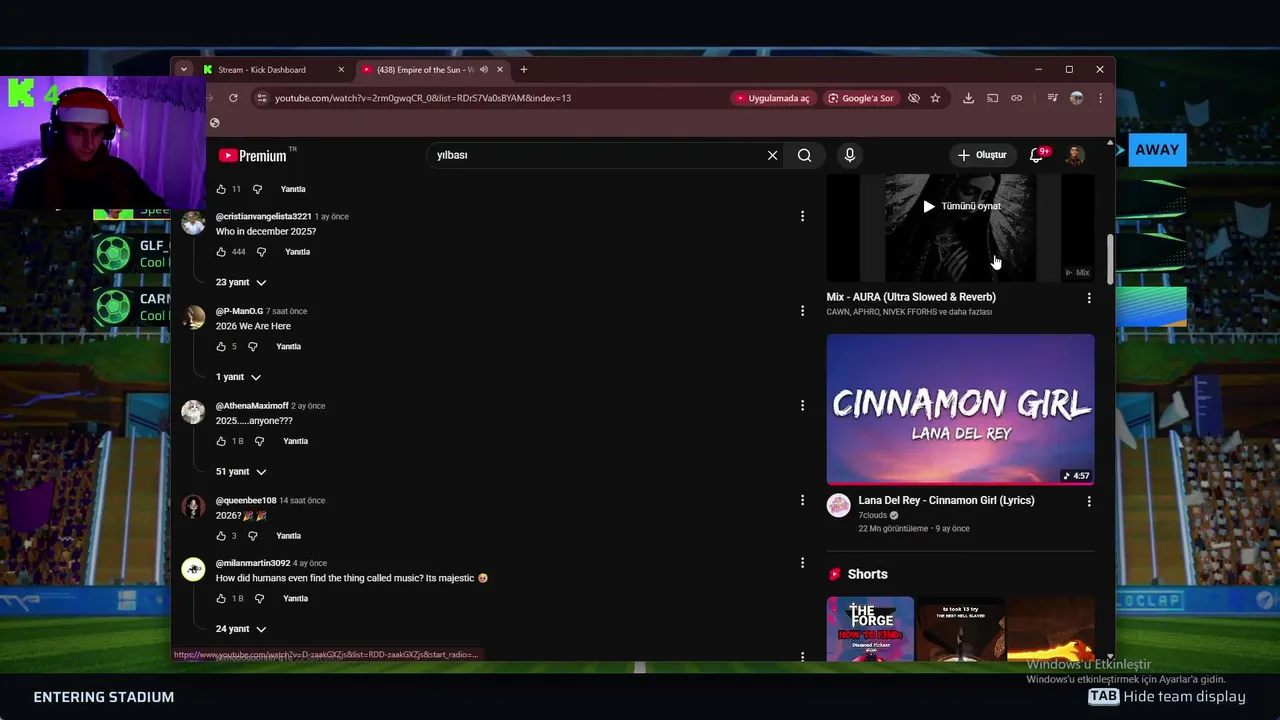Open options for Cinnamon Girl video
This screenshot has width=1280, height=720.
point(1089,501)
